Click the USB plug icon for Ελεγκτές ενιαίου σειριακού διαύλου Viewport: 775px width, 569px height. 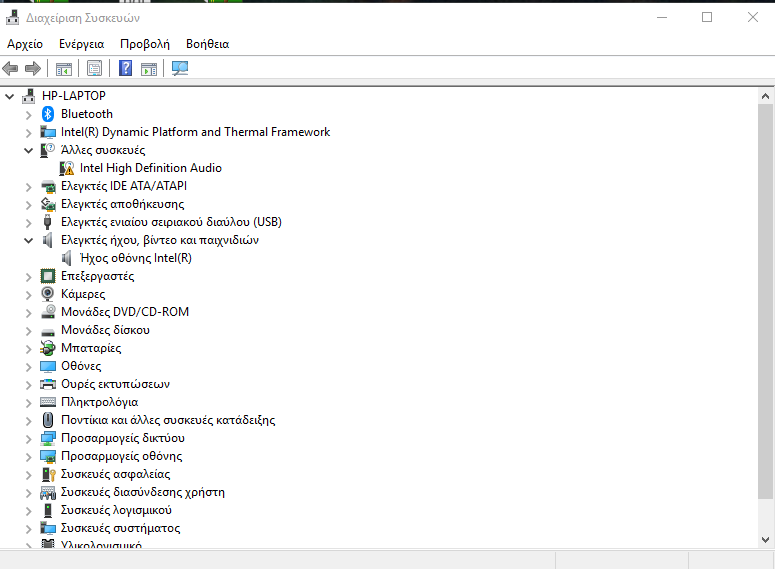click(x=47, y=222)
